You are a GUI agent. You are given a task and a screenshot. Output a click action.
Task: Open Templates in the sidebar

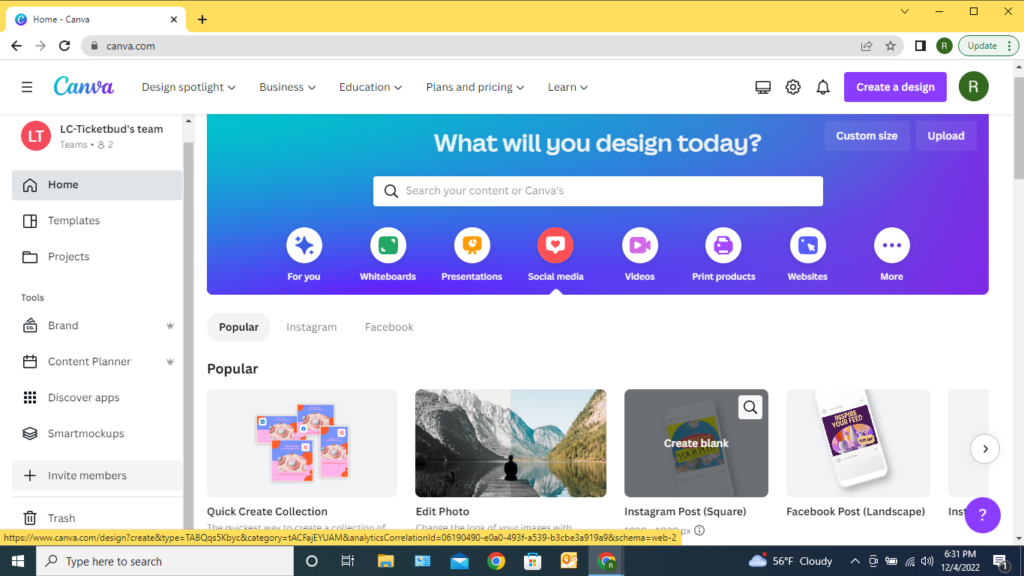[x=97, y=221]
